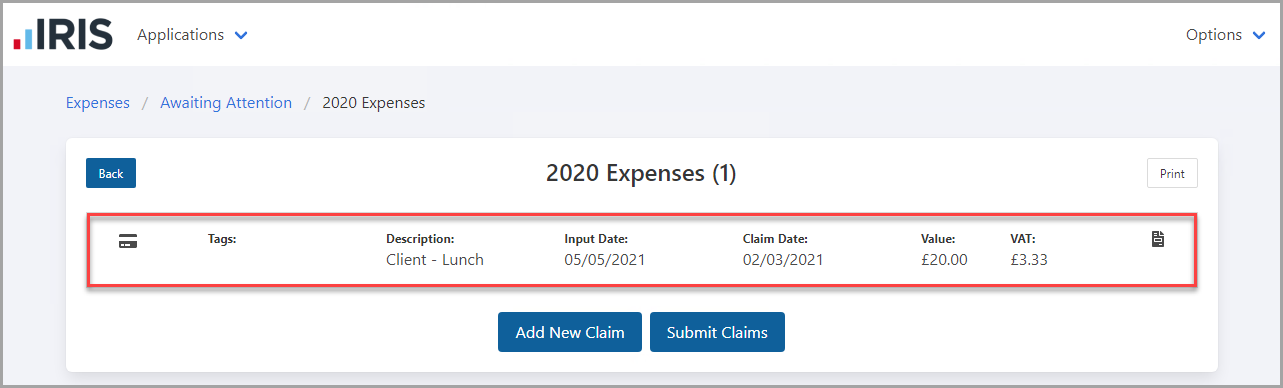
Task: Click the Claim Date 02/03/2021 value
Action: (x=784, y=260)
